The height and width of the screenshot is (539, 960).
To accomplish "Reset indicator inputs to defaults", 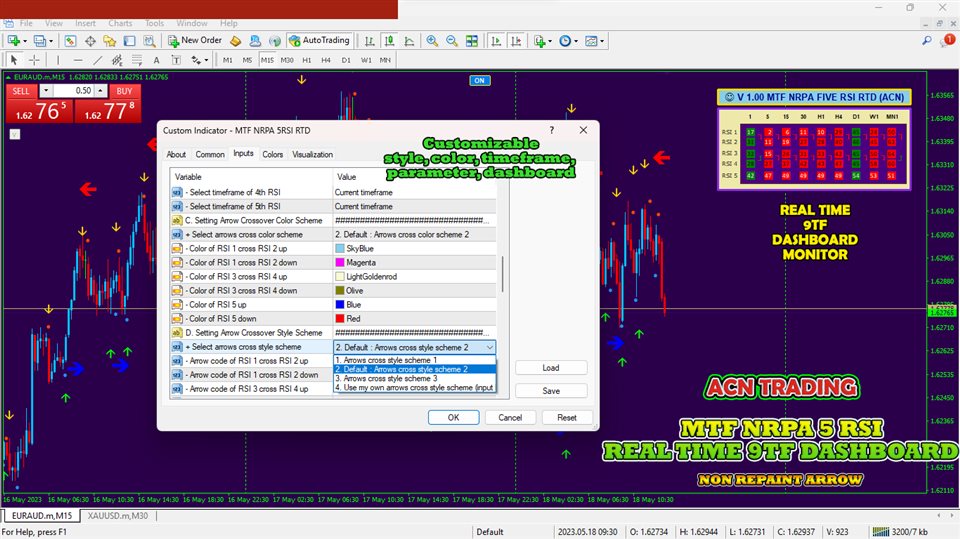I will tap(567, 418).
